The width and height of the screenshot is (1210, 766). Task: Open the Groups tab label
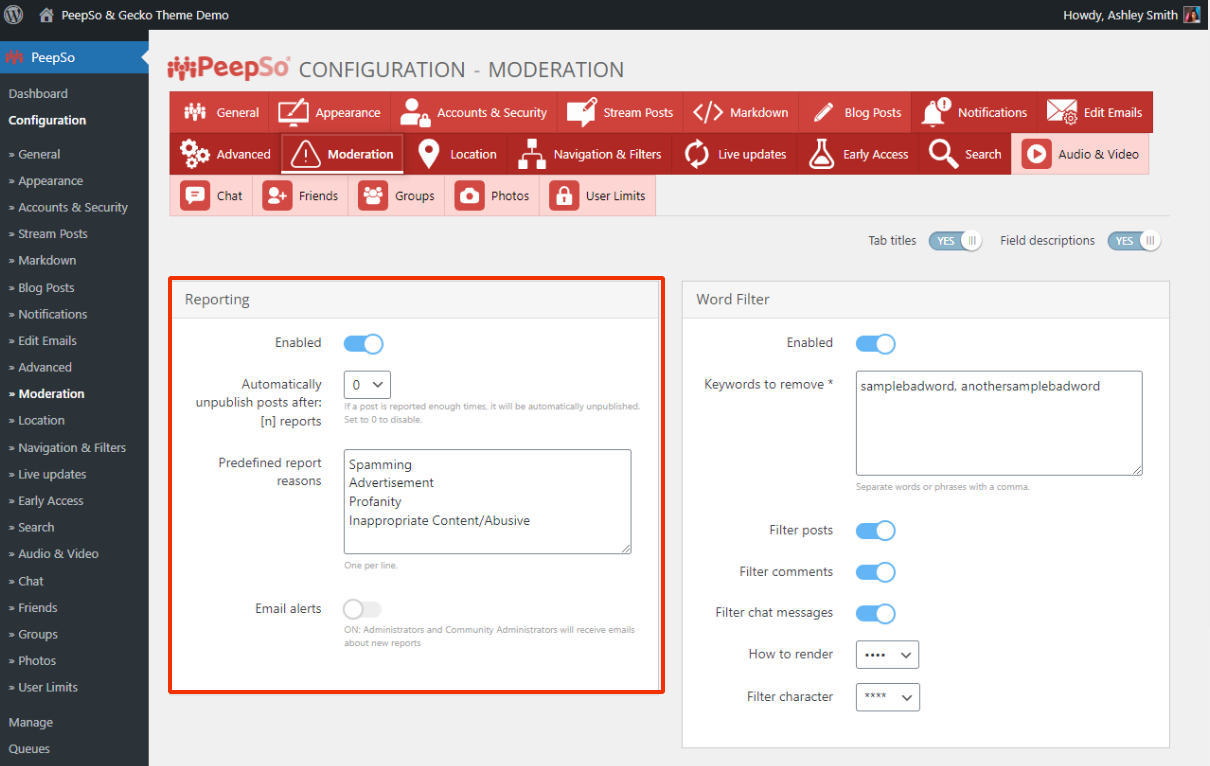[414, 196]
